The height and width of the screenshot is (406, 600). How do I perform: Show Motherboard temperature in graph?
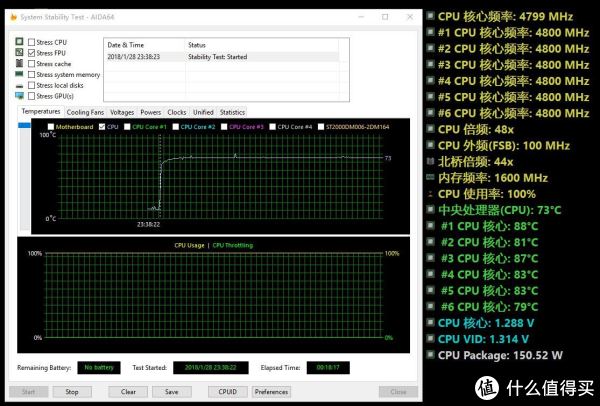tap(51, 127)
